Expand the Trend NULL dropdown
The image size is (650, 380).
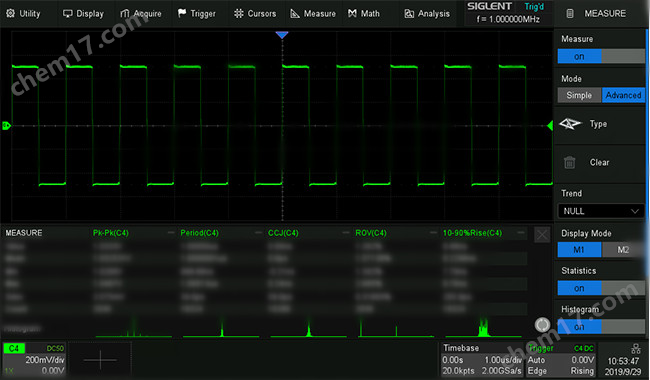[601, 211]
